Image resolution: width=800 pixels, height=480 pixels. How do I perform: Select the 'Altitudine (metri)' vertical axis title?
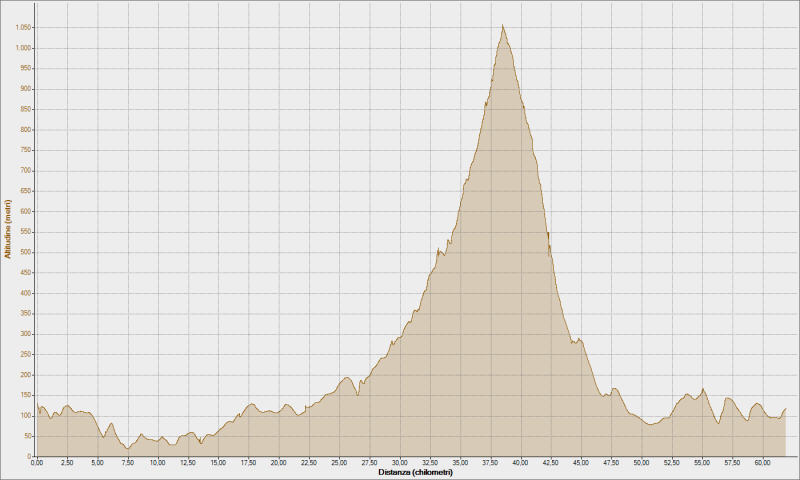8,229
